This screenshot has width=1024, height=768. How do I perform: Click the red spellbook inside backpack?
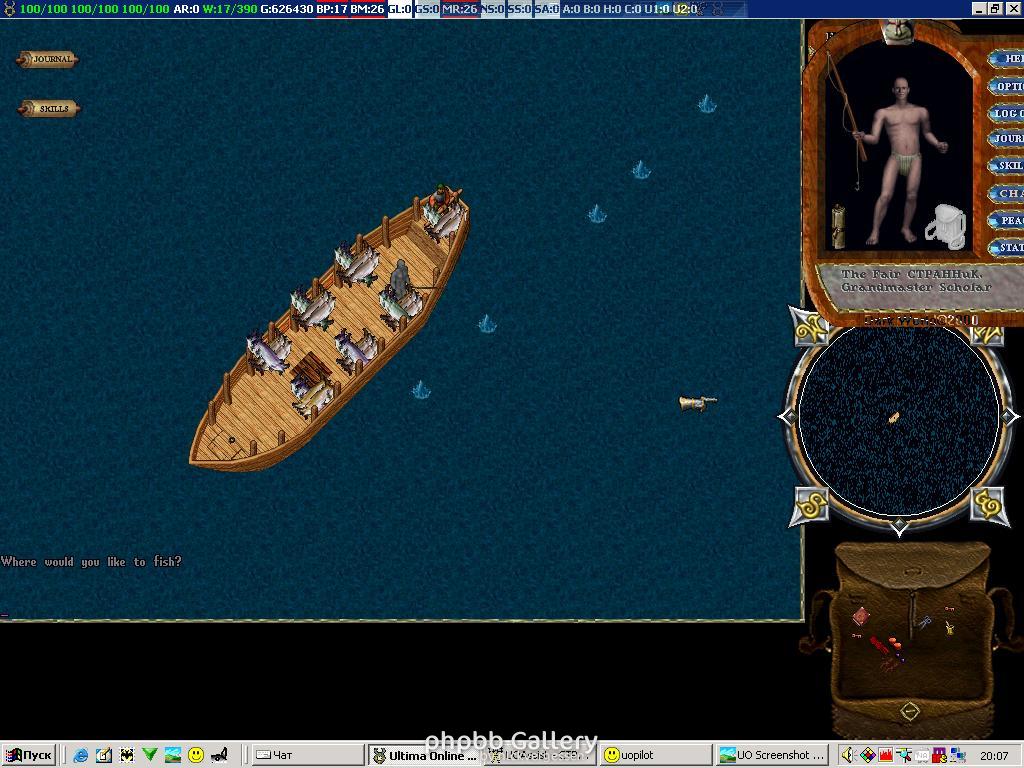pos(860,617)
